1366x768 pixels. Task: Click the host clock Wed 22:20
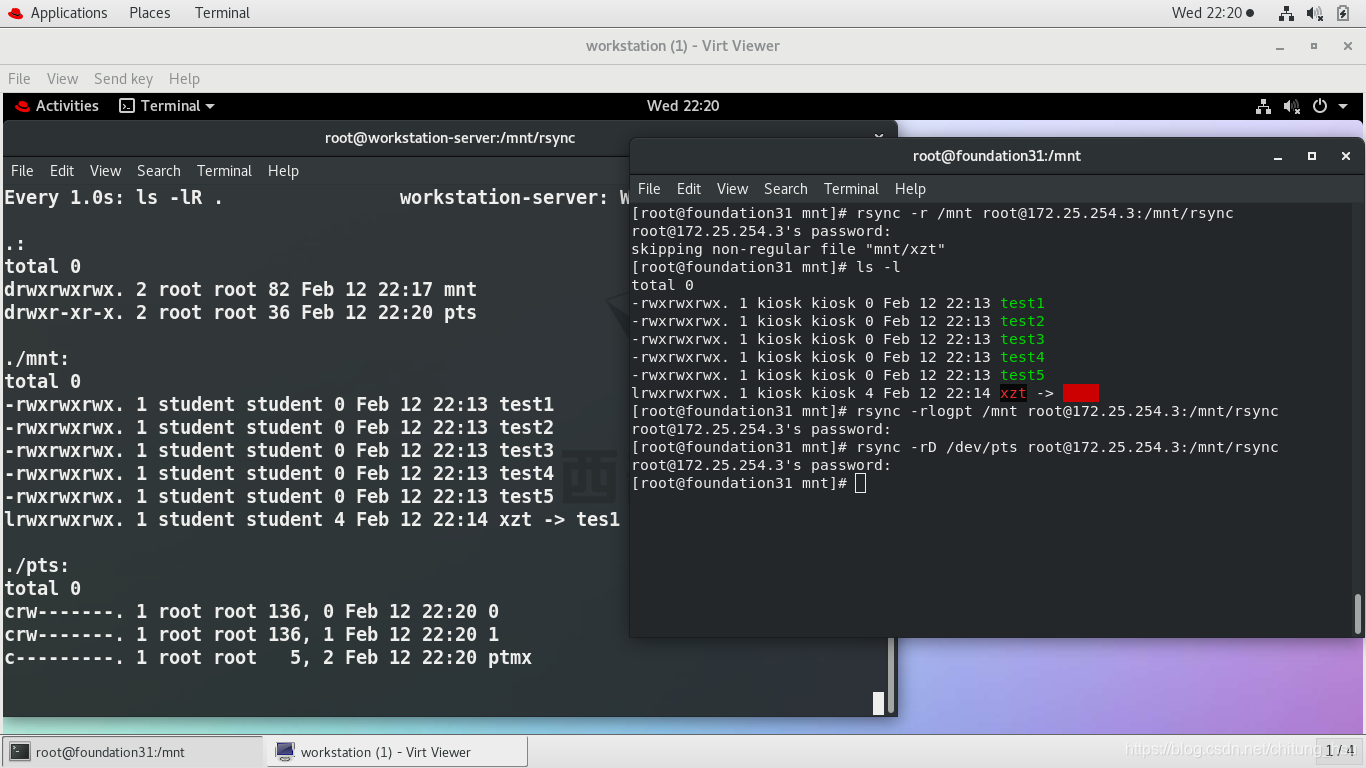coord(1213,13)
